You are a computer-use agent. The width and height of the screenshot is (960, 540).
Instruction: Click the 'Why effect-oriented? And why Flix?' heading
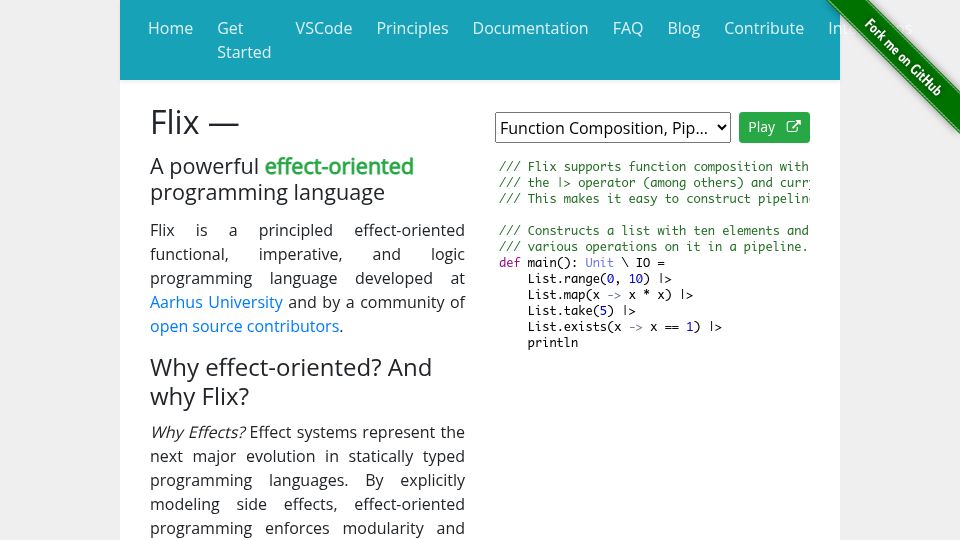(291, 382)
